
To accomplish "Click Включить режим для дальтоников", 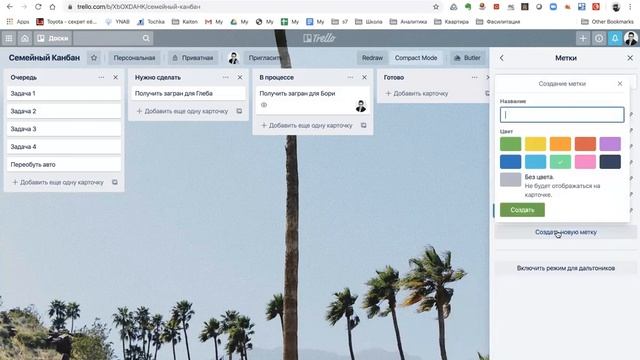I will click(566, 268).
